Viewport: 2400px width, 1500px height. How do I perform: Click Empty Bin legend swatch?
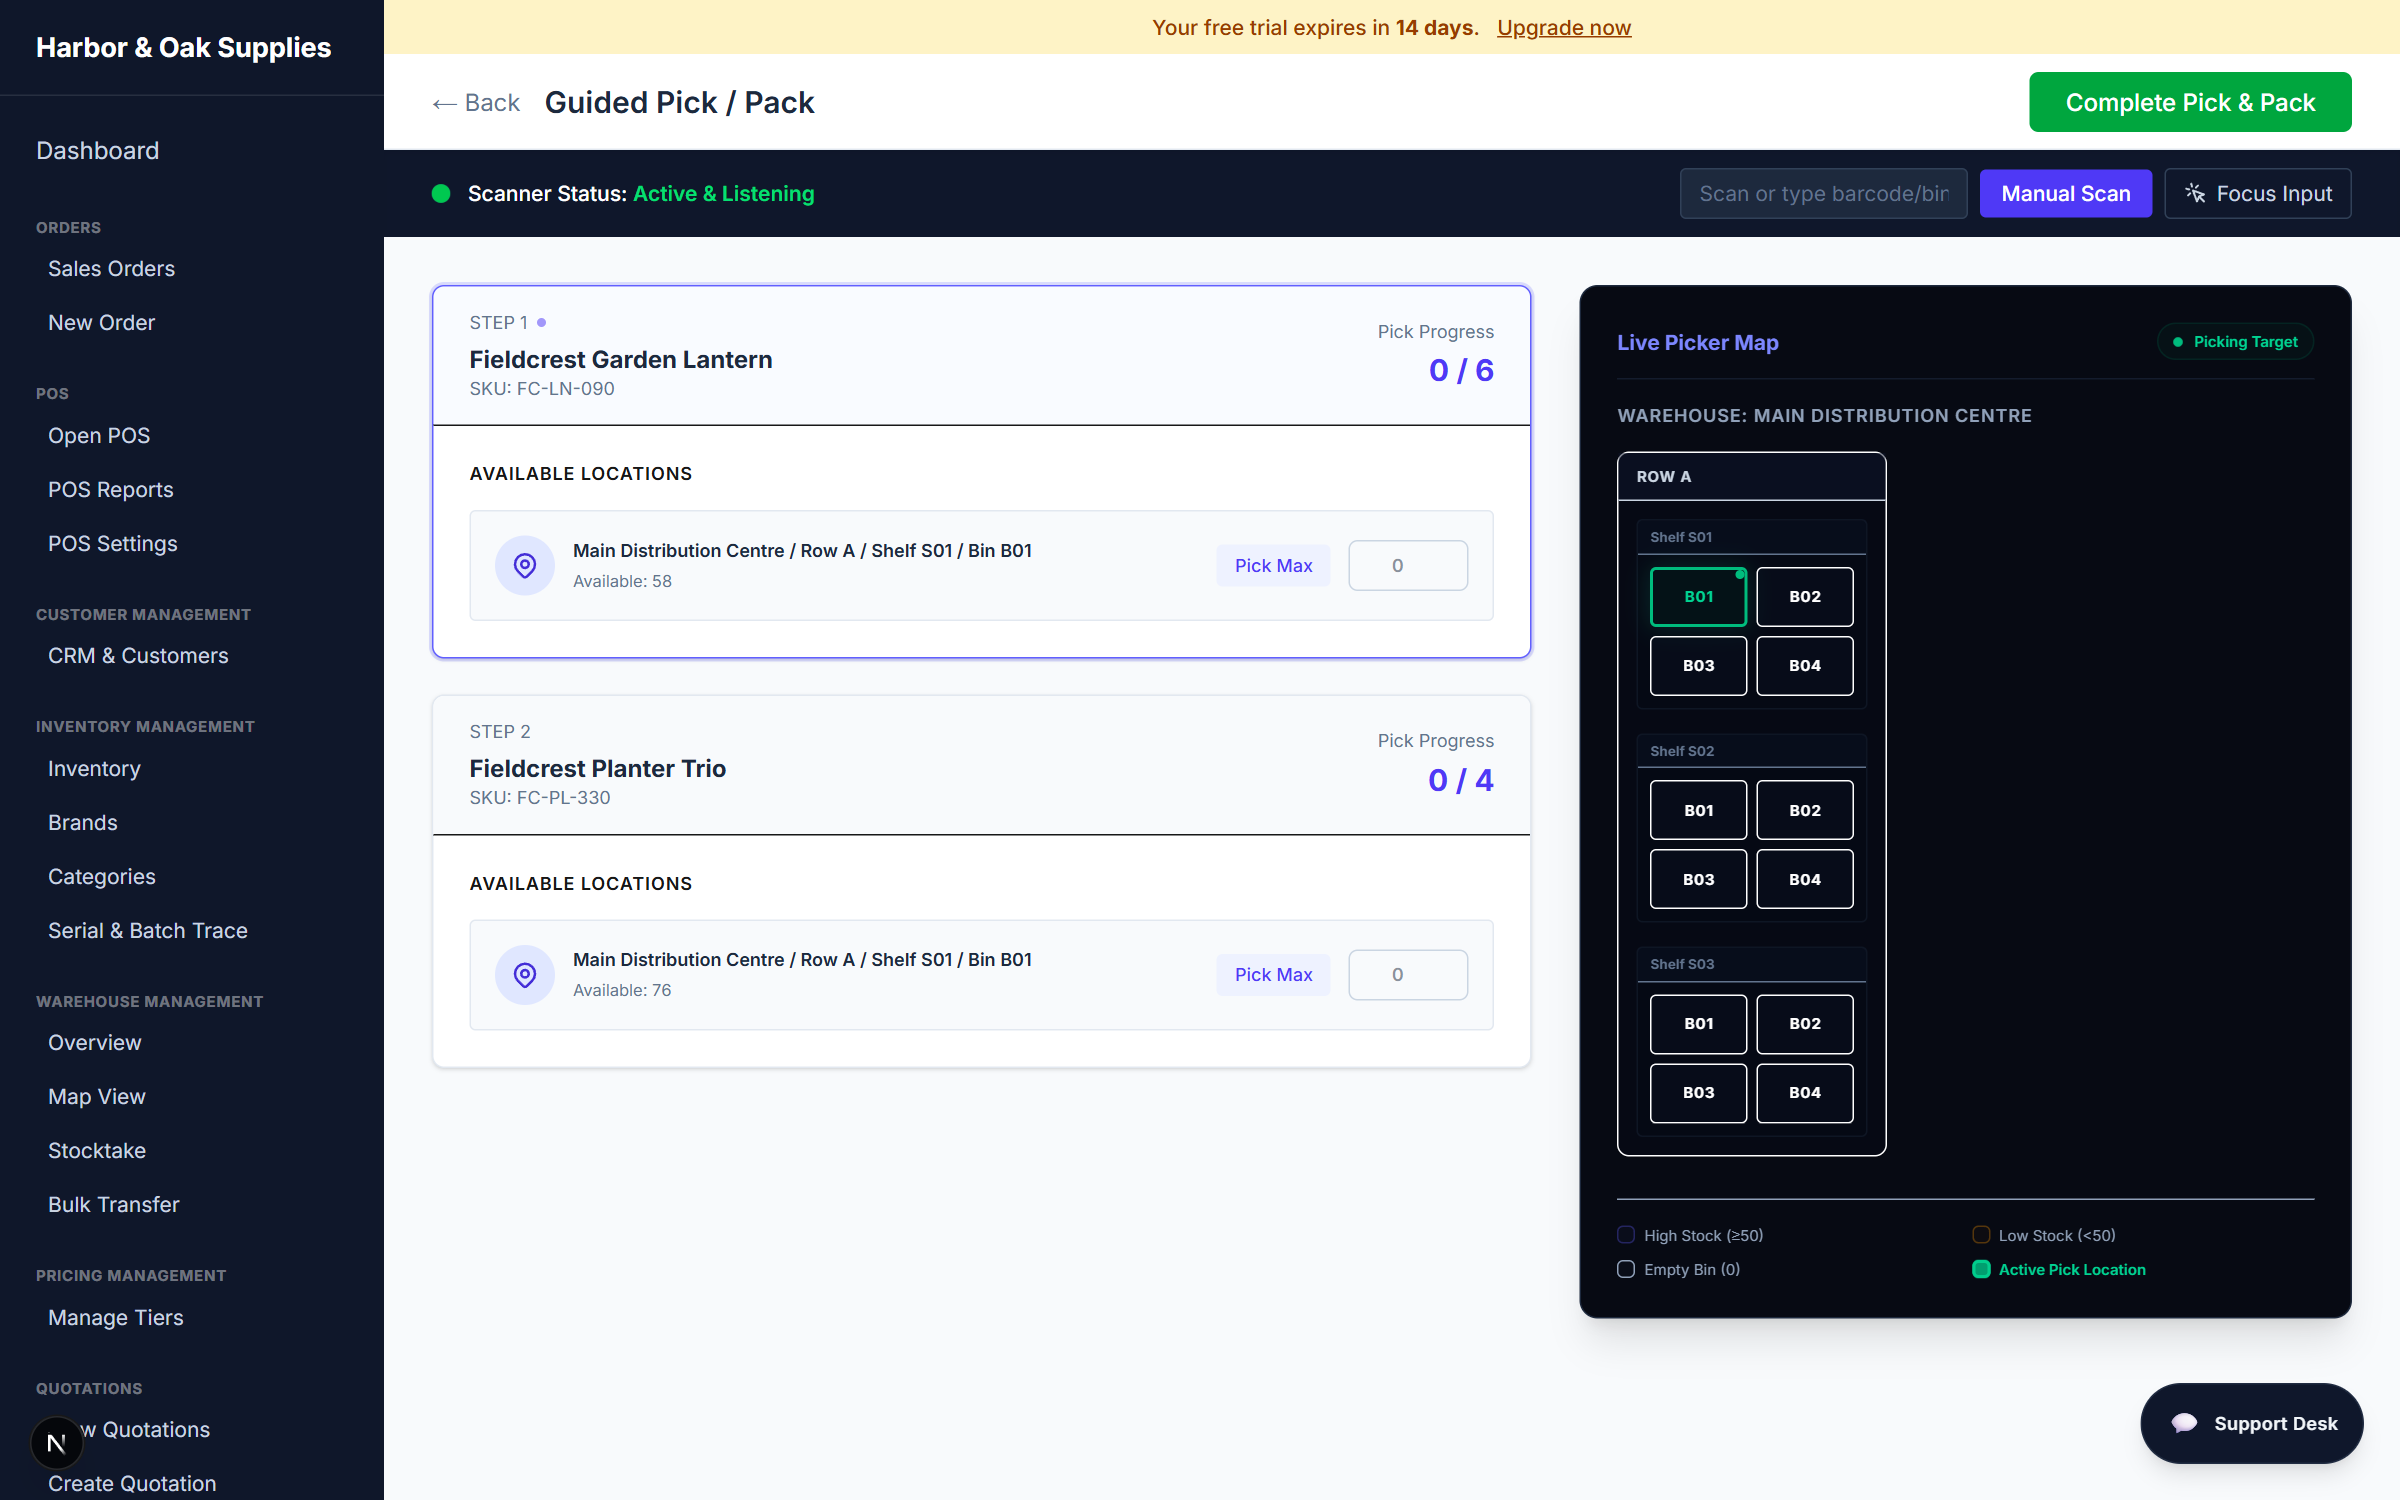click(1626, 1269)
